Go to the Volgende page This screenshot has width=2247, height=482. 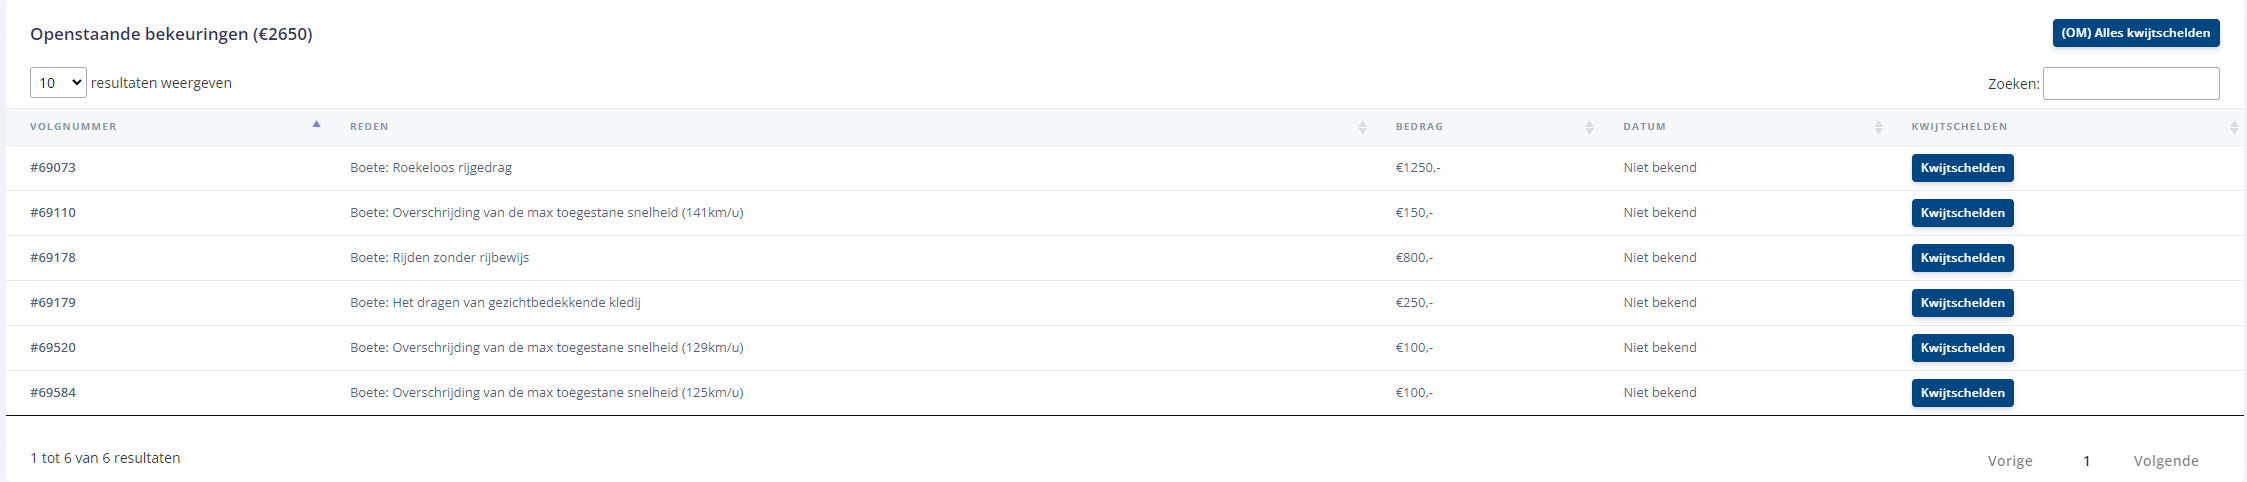point(2165,461)
